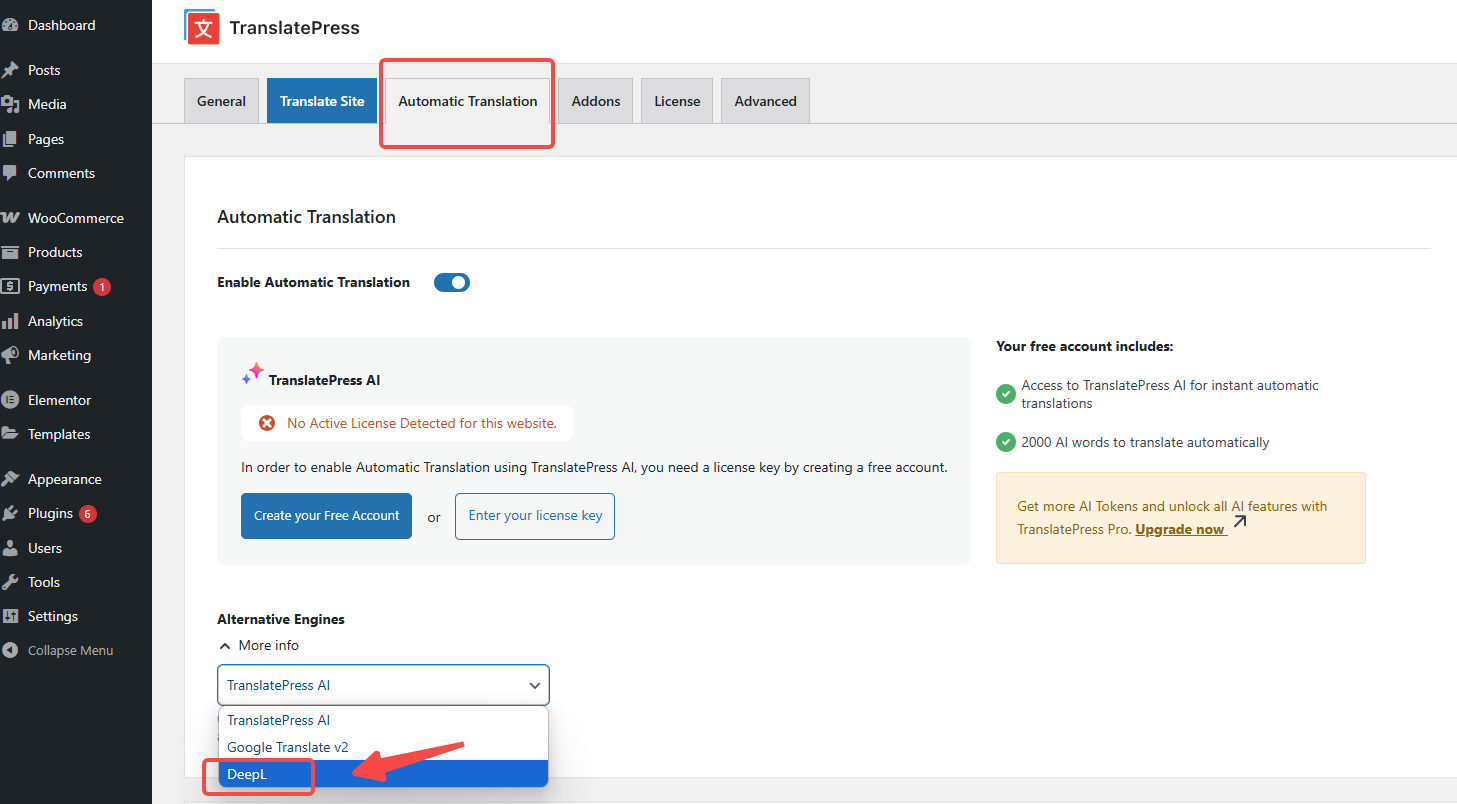Screen dimensions: 1457x804
Task: Open the Addons tab
Action: tap(595, 101)
